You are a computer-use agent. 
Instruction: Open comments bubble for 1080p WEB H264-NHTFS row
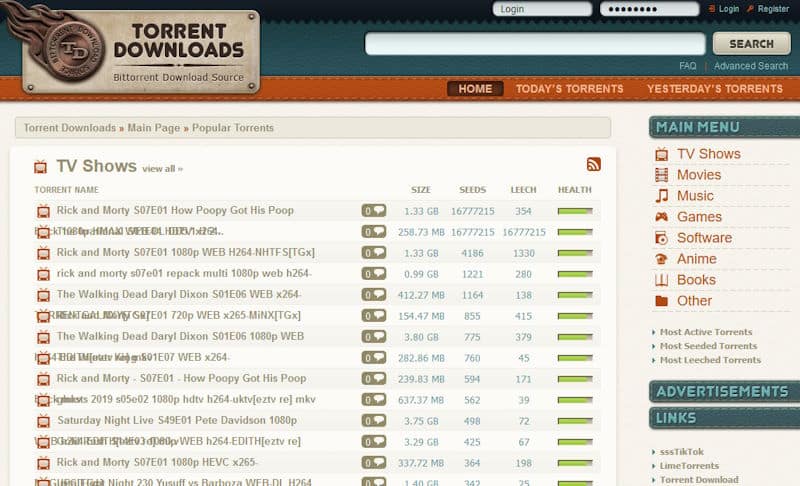pos(374,252)
